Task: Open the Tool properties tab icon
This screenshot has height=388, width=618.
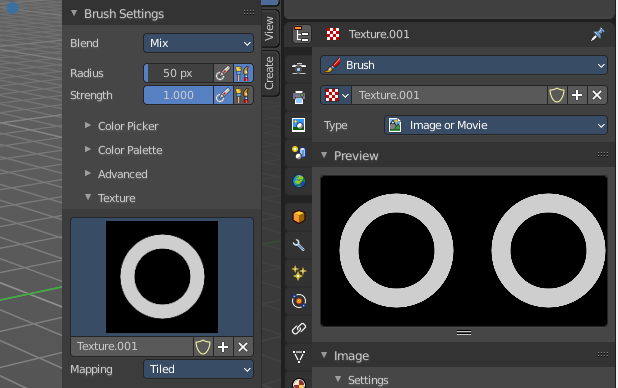Action: (302, 35)
